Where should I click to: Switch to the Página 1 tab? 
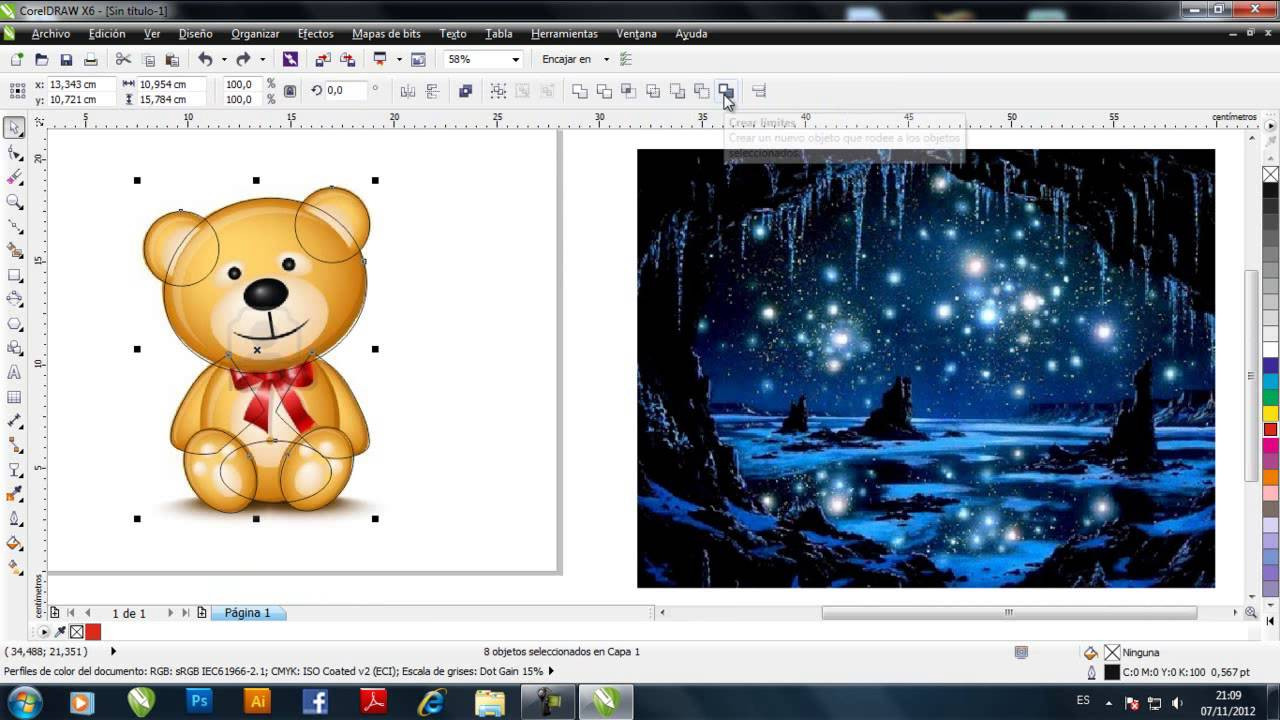pyautogui.click(x=248, y=612)
